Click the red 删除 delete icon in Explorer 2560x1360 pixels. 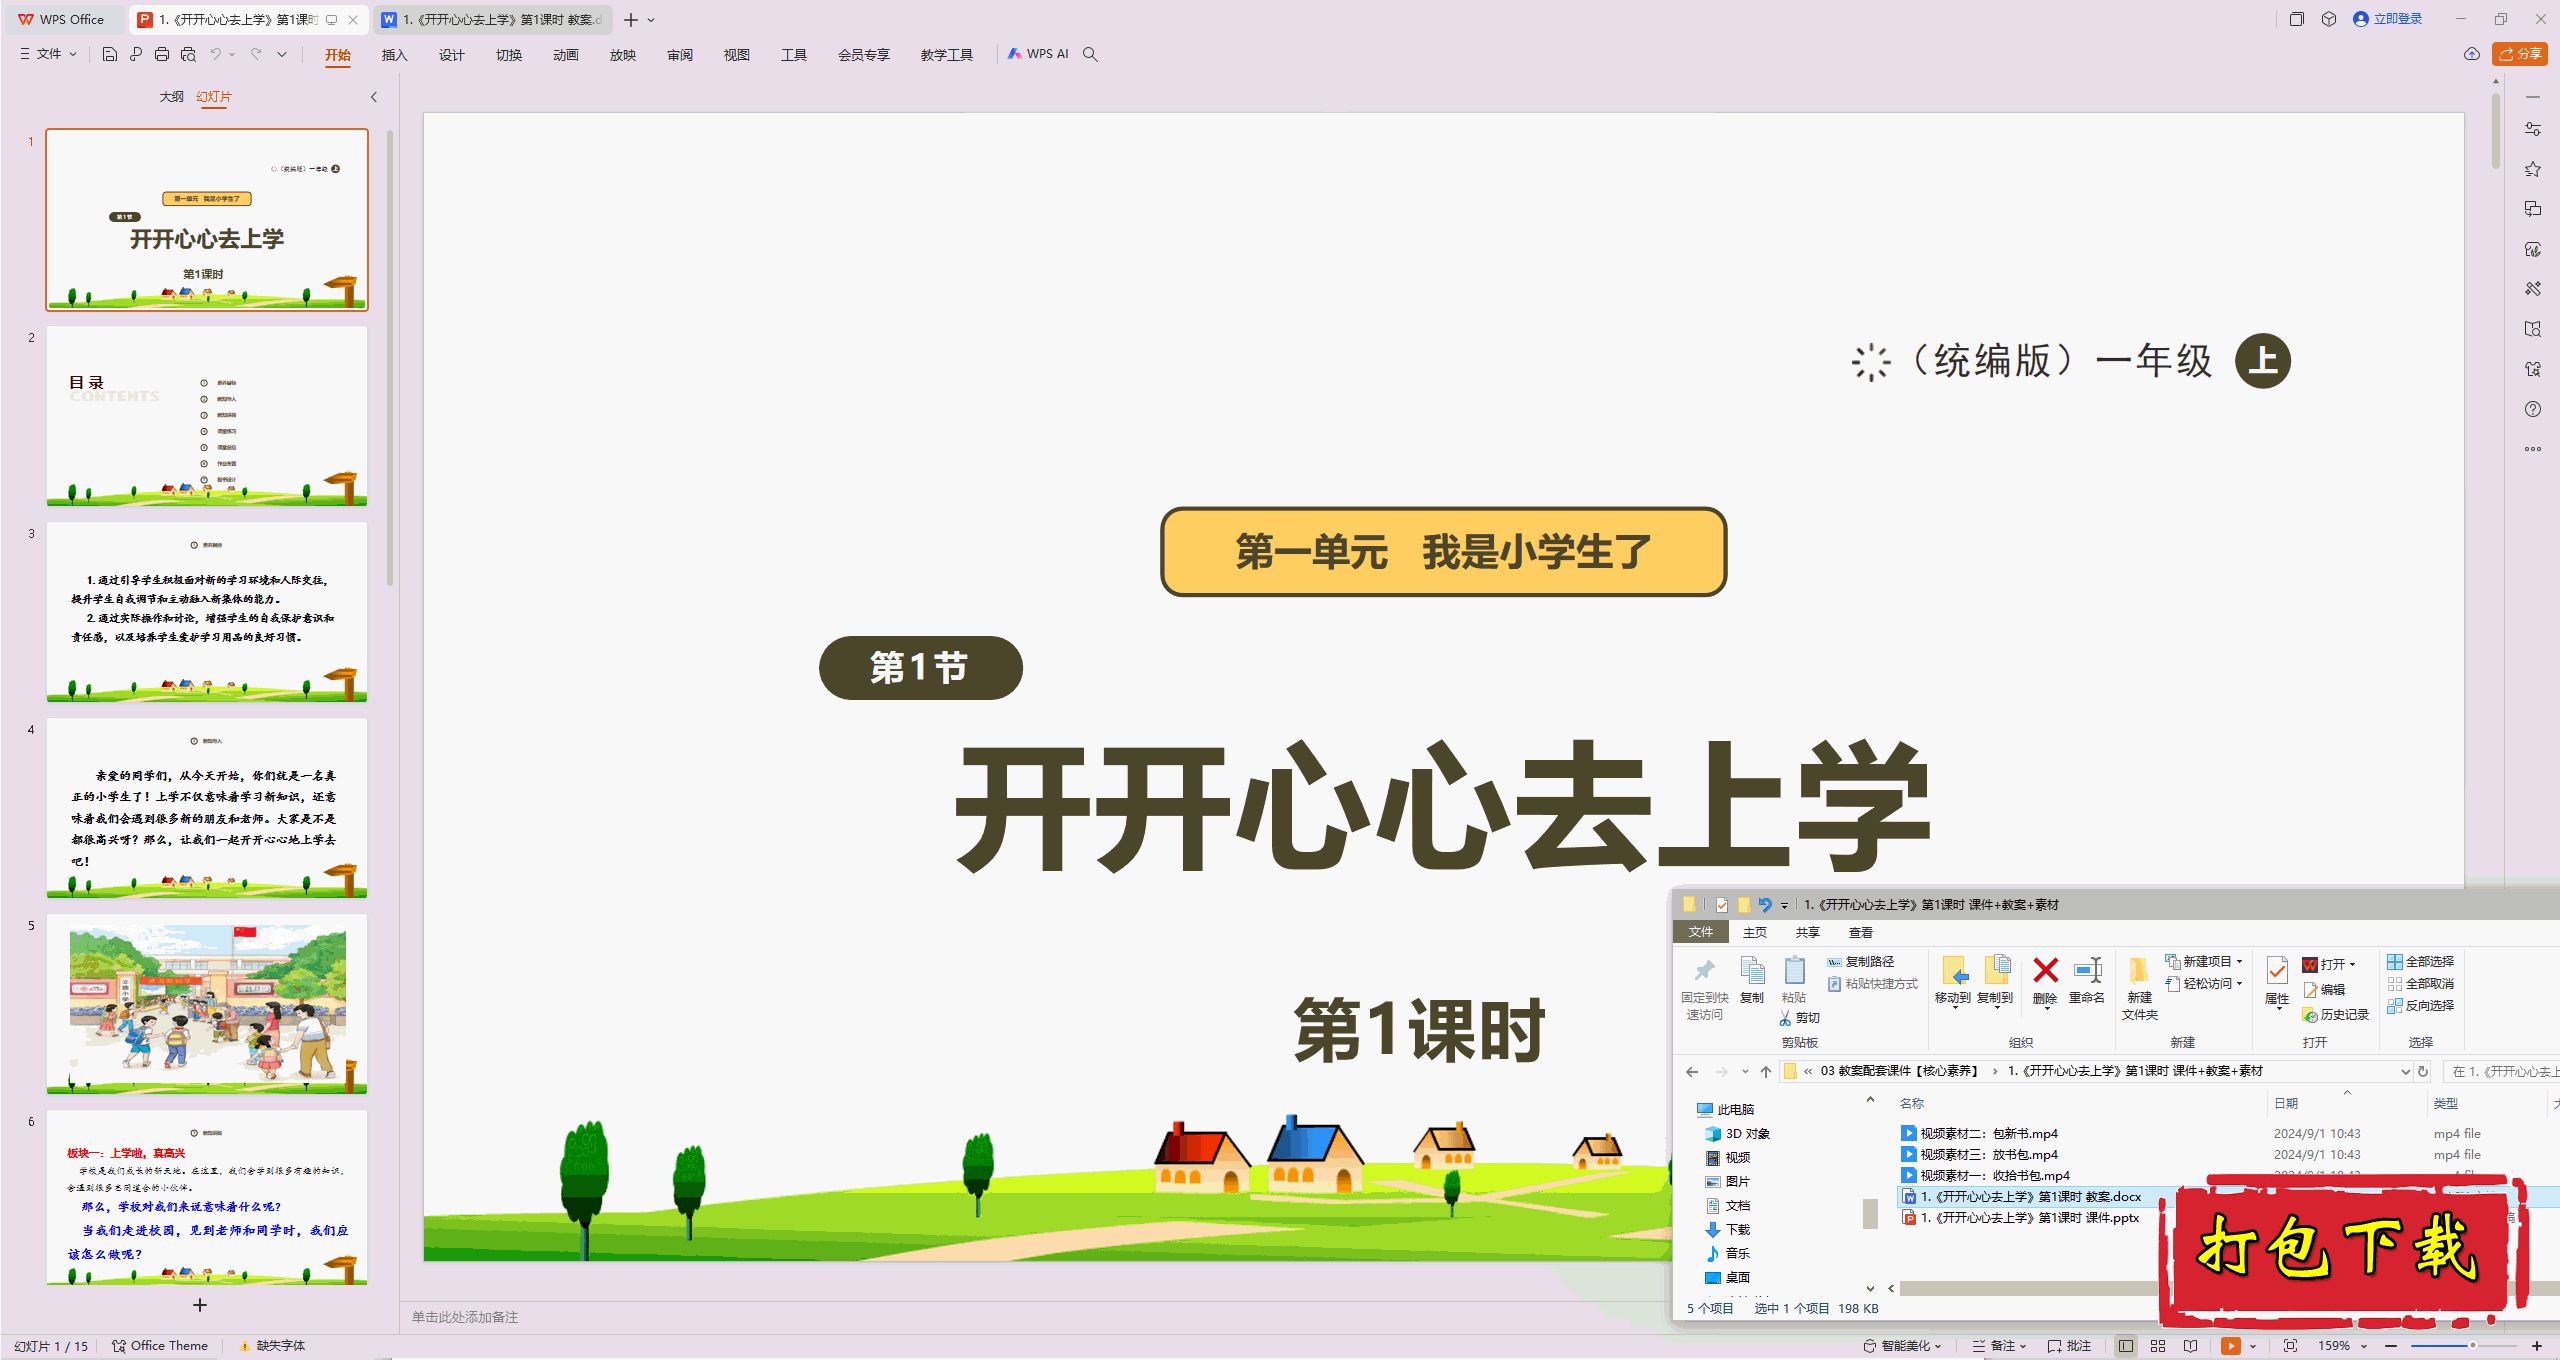(2045, 980)
